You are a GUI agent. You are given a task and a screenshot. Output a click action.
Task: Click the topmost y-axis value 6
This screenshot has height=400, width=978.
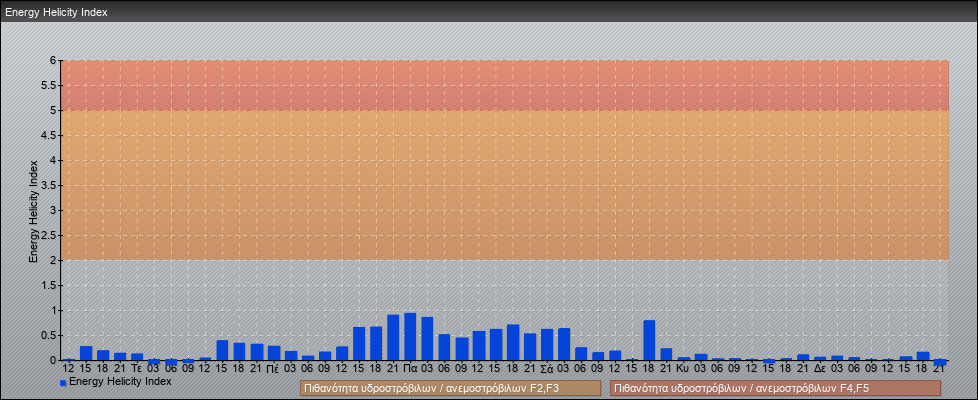tap(54, 61)
